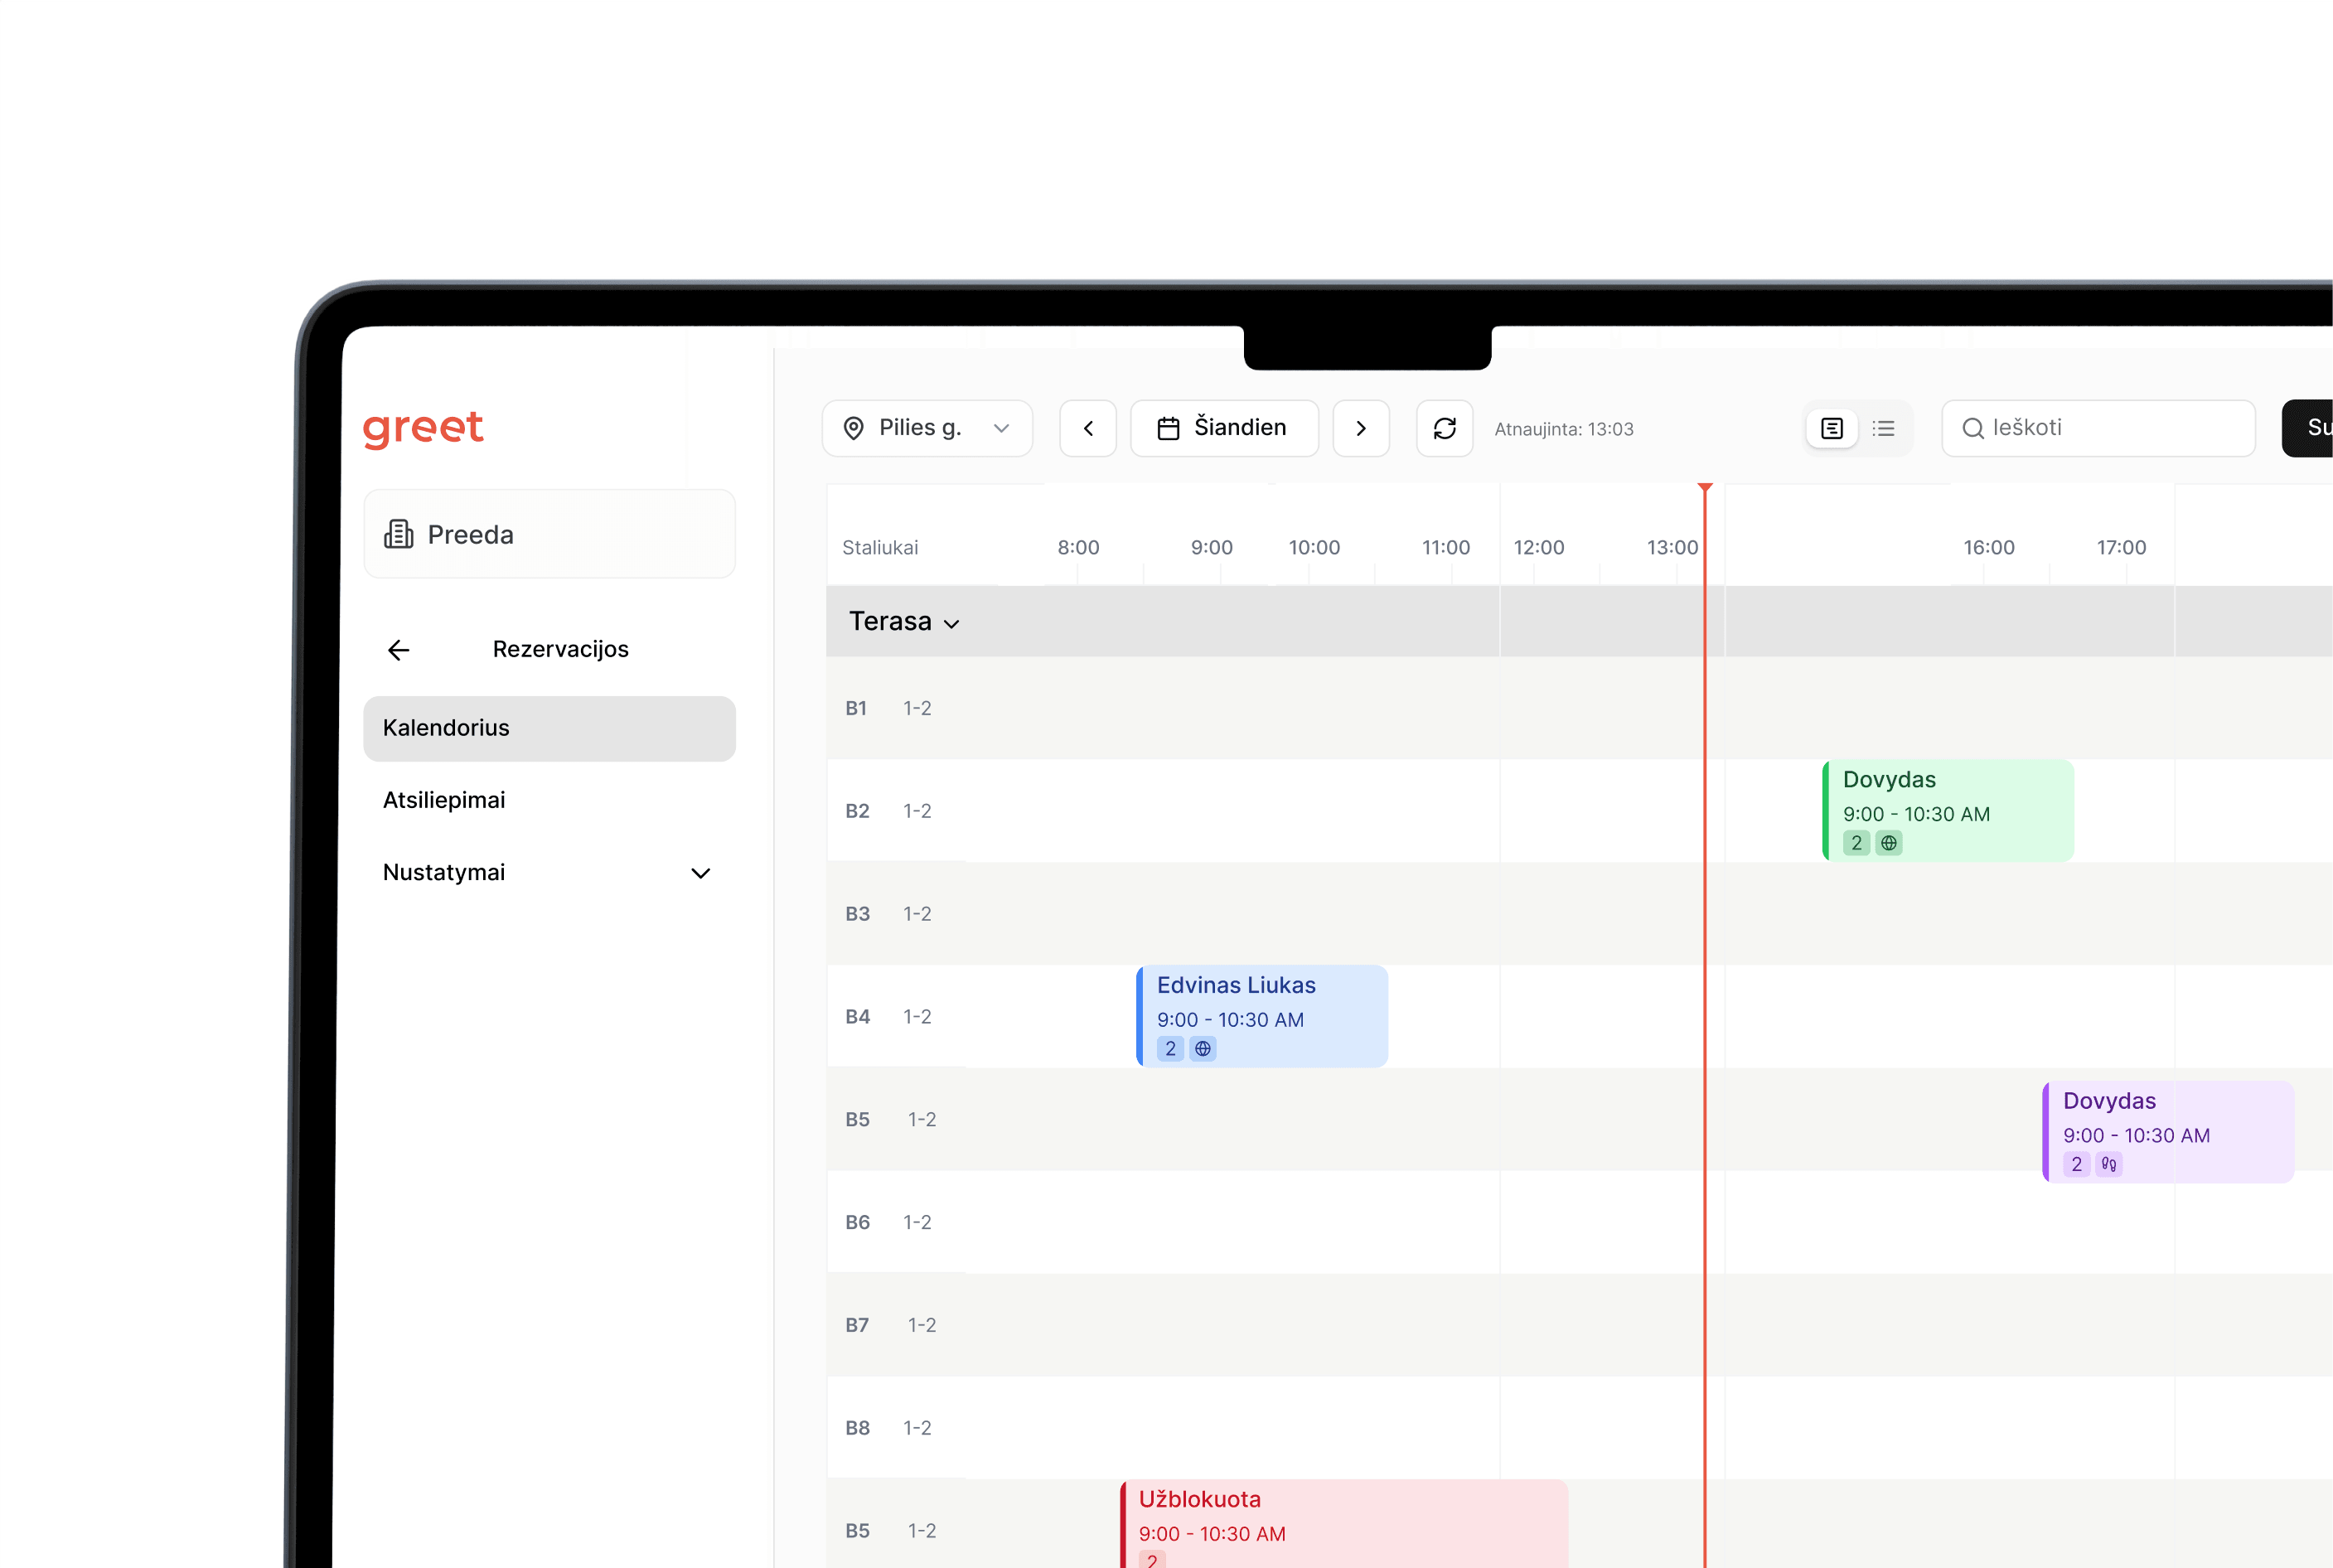Open the Pilies g. location dropdown
Image resolution: width=2333 pixels, height=1568 pixels.
click(927, 428)
